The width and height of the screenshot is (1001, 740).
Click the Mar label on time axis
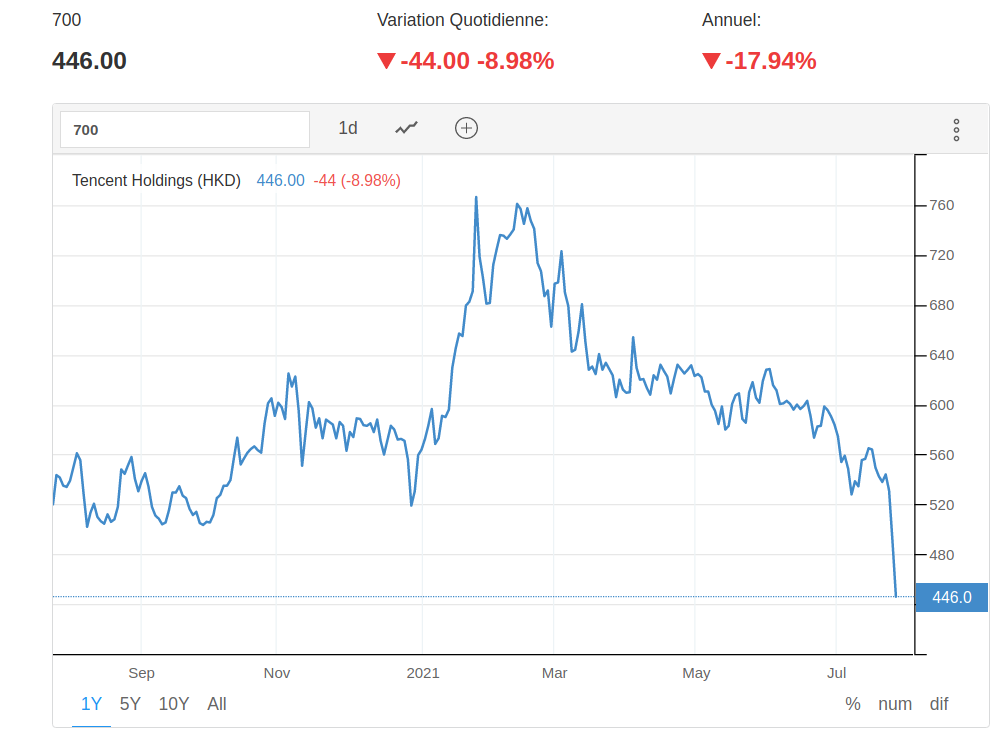554,673
